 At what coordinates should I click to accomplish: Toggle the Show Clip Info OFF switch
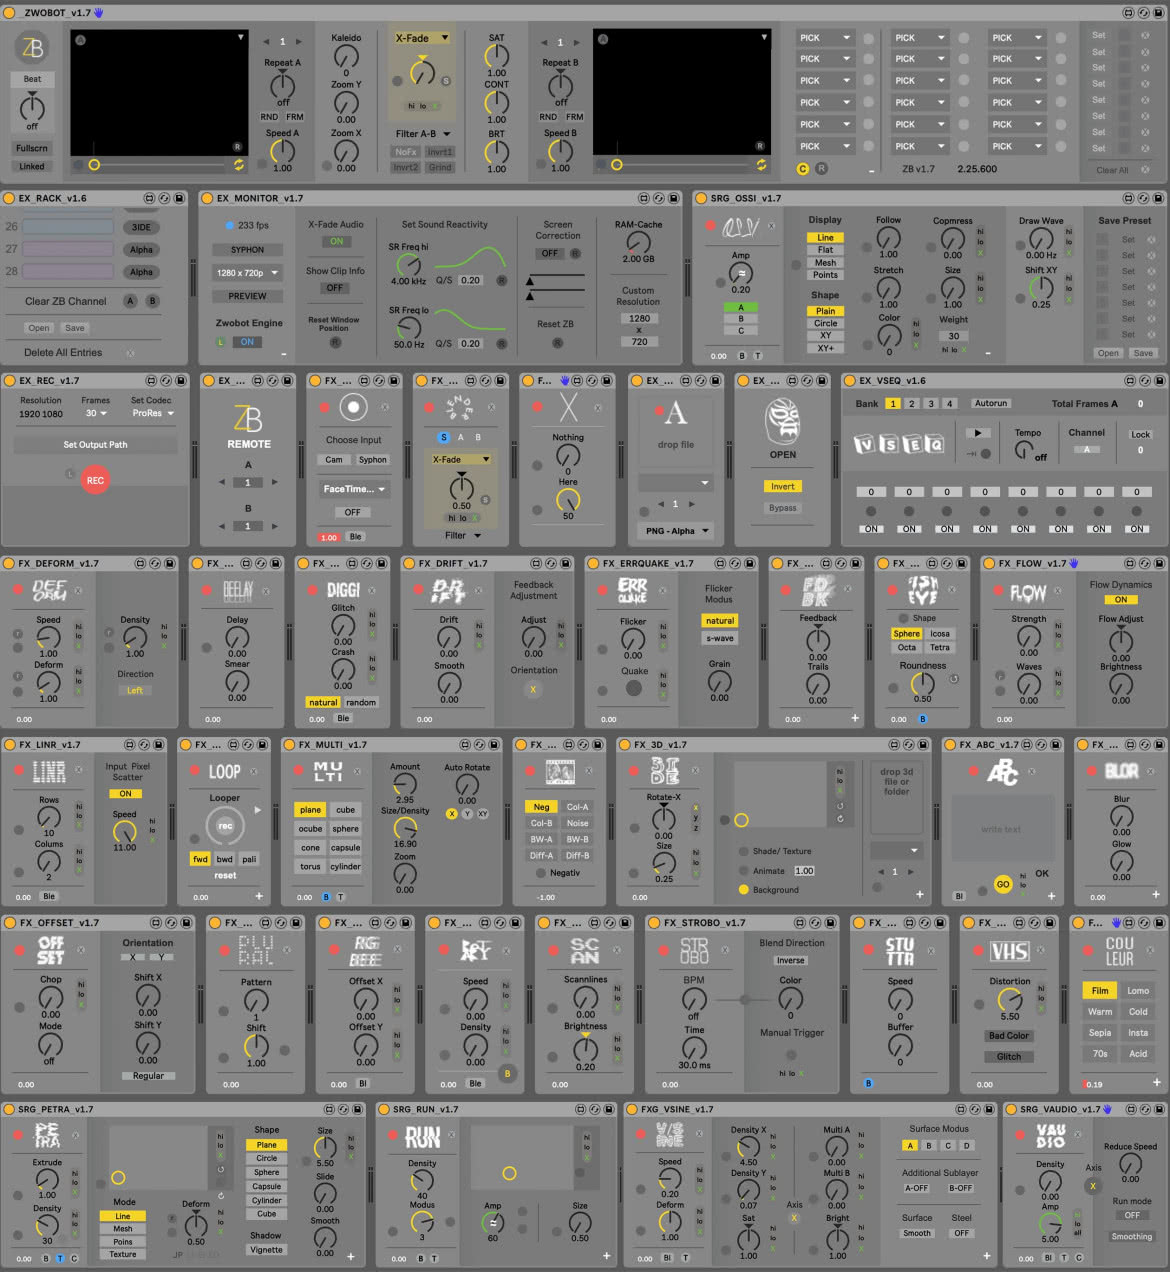(x=335, y=288)
